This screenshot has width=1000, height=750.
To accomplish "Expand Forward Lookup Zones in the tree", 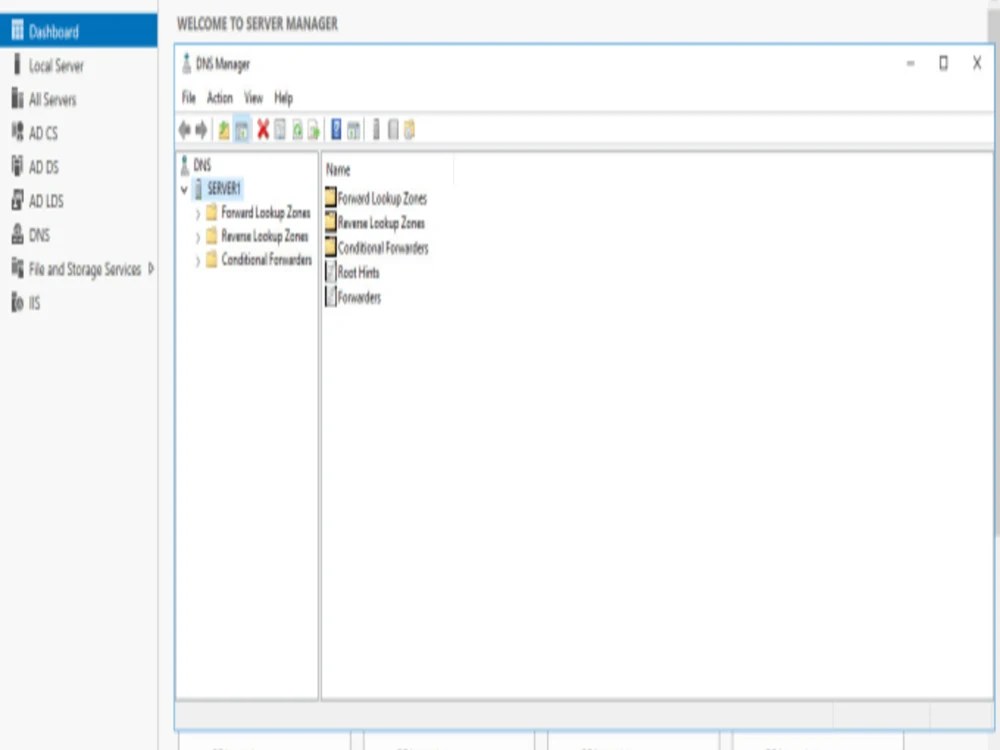I will [x=197, y=213].
